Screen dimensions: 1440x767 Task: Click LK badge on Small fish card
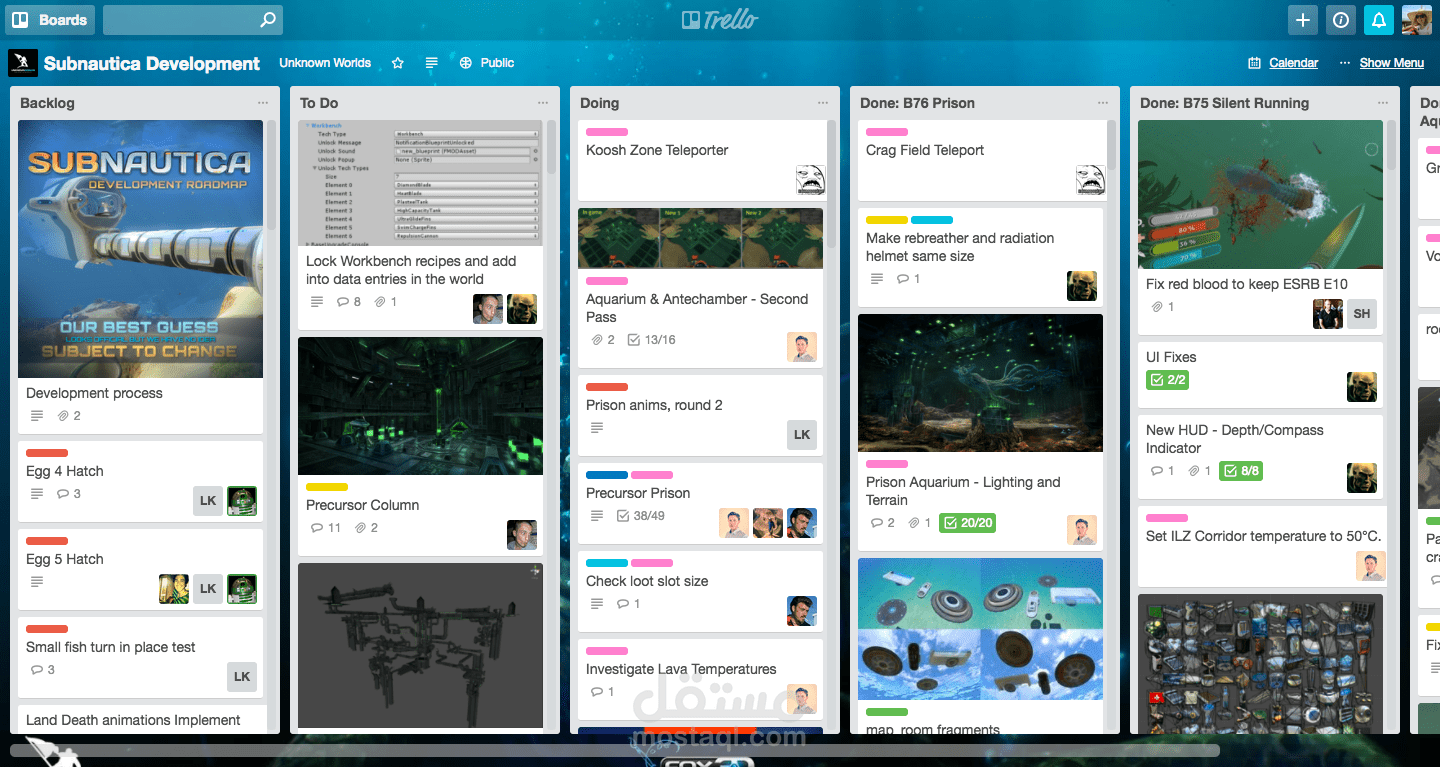click(x=242, y=676)
